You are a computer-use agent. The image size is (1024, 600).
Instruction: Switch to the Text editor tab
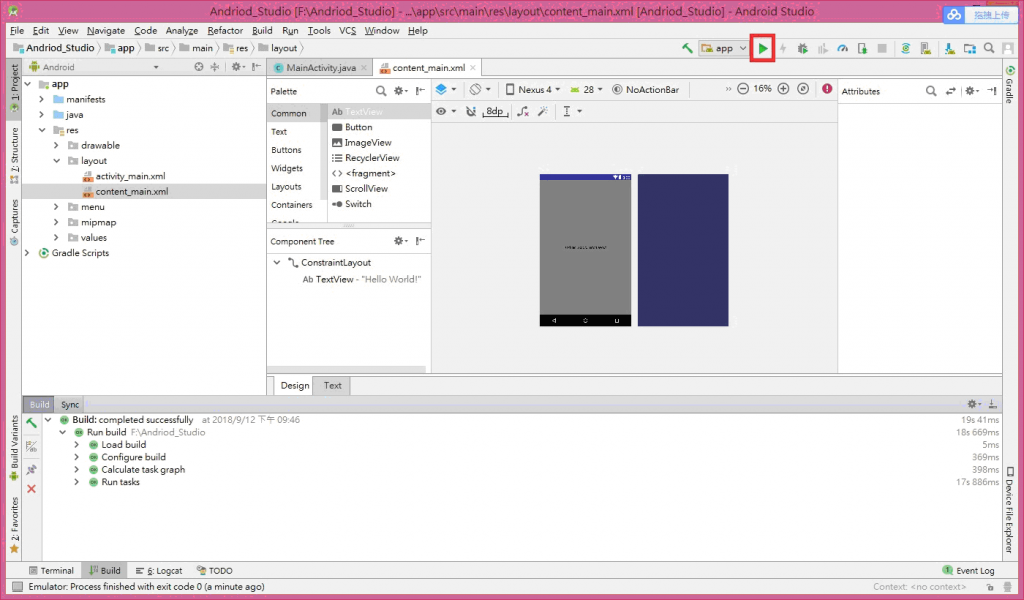pyautogui.click(x=332, y=385)
